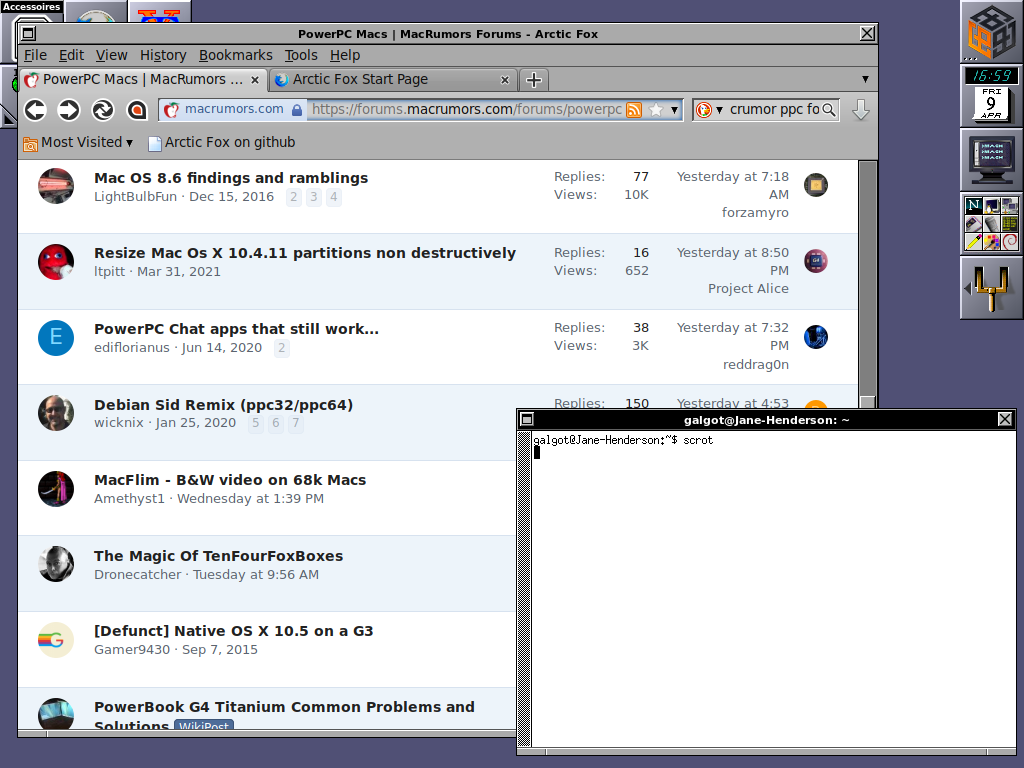Open the File menu
The width and height of the screenshot is (1024, 768).
(35, 56)
